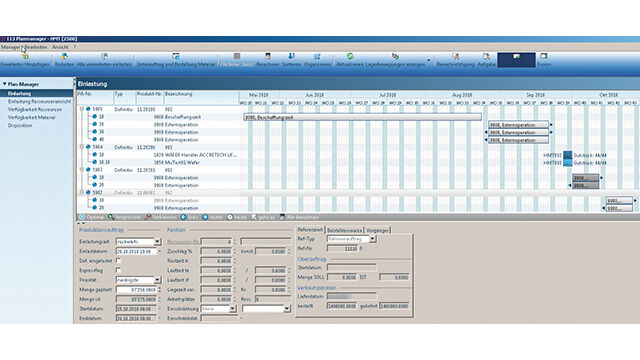Click the Alle berechnen icon
640x360 pixels.
[x=282, y=218]
